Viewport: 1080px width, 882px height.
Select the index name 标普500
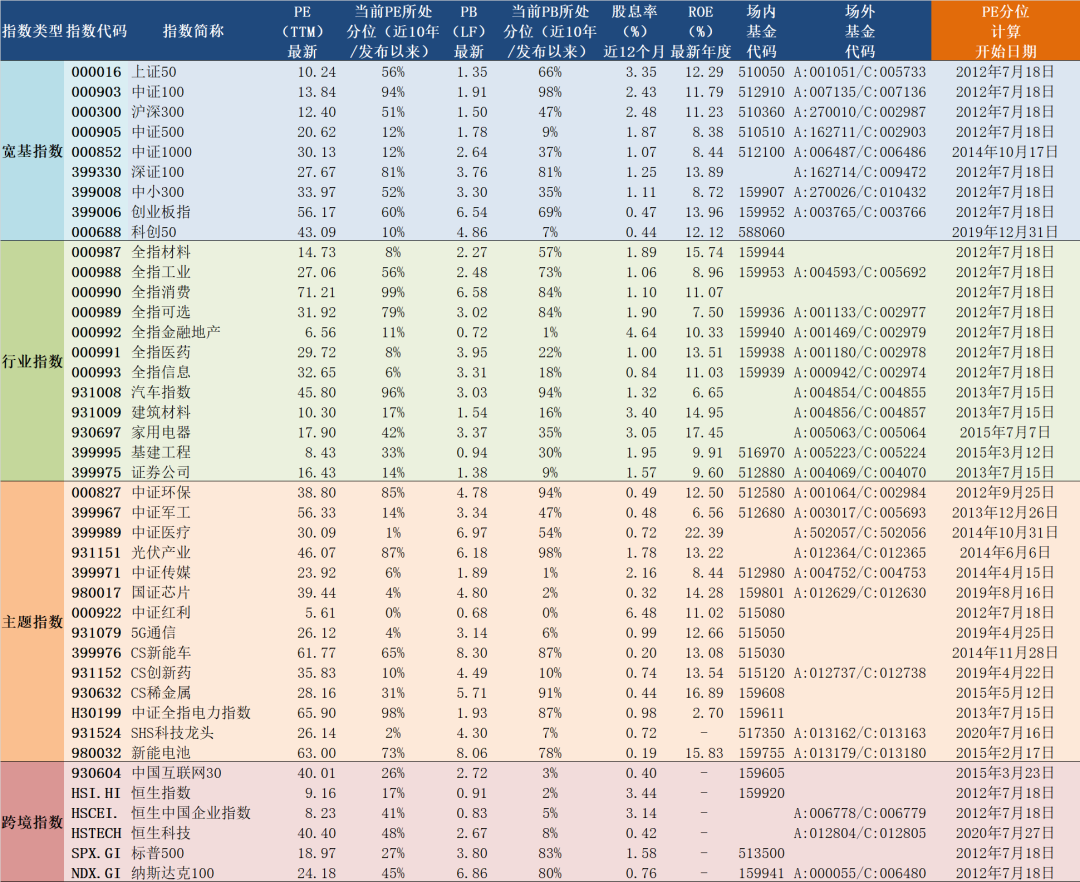158,853
